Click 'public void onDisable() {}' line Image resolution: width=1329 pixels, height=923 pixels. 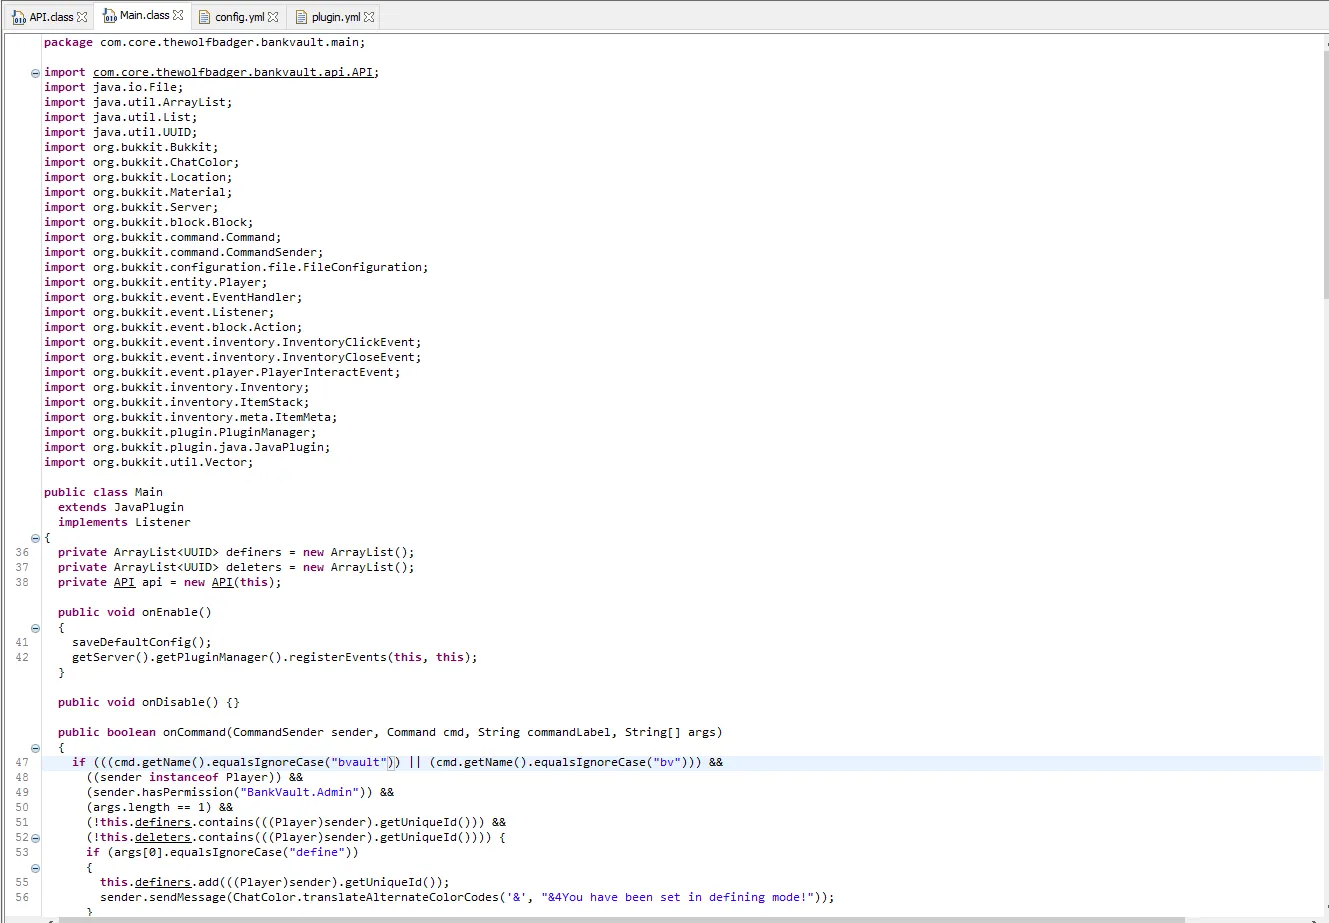149,702
